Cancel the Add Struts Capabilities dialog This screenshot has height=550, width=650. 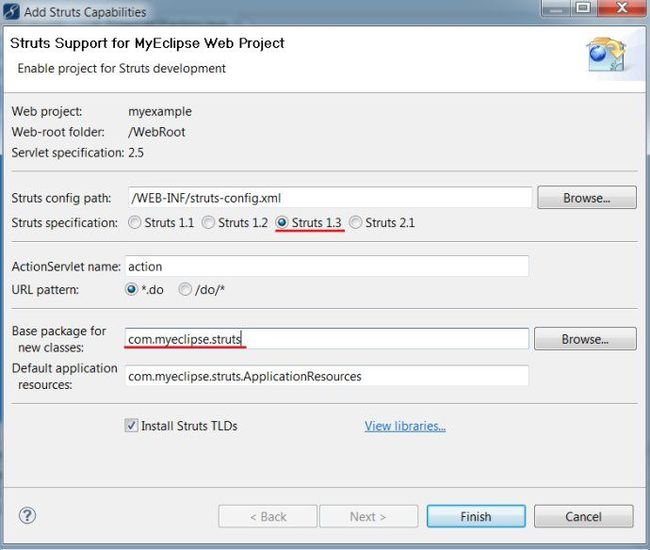tap(583, 516)
